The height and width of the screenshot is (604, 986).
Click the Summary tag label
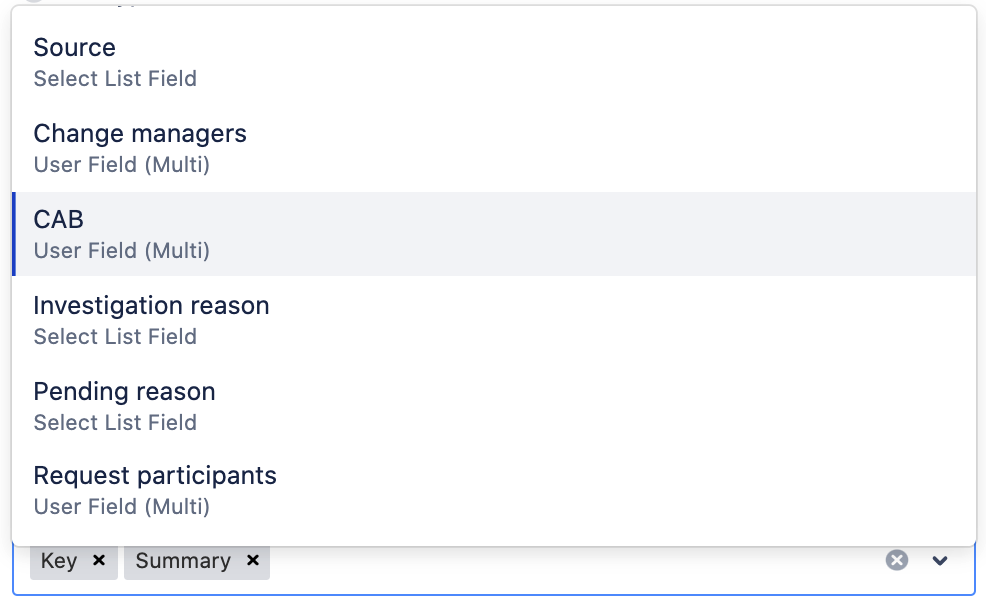coord(183,561)
